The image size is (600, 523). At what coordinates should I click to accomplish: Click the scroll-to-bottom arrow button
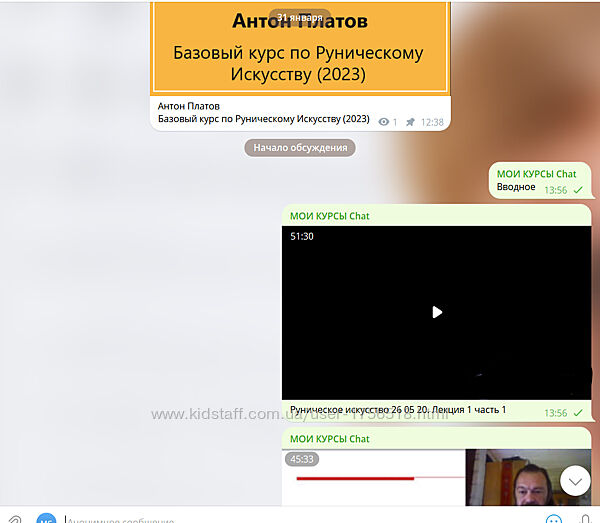pos(575,481)
